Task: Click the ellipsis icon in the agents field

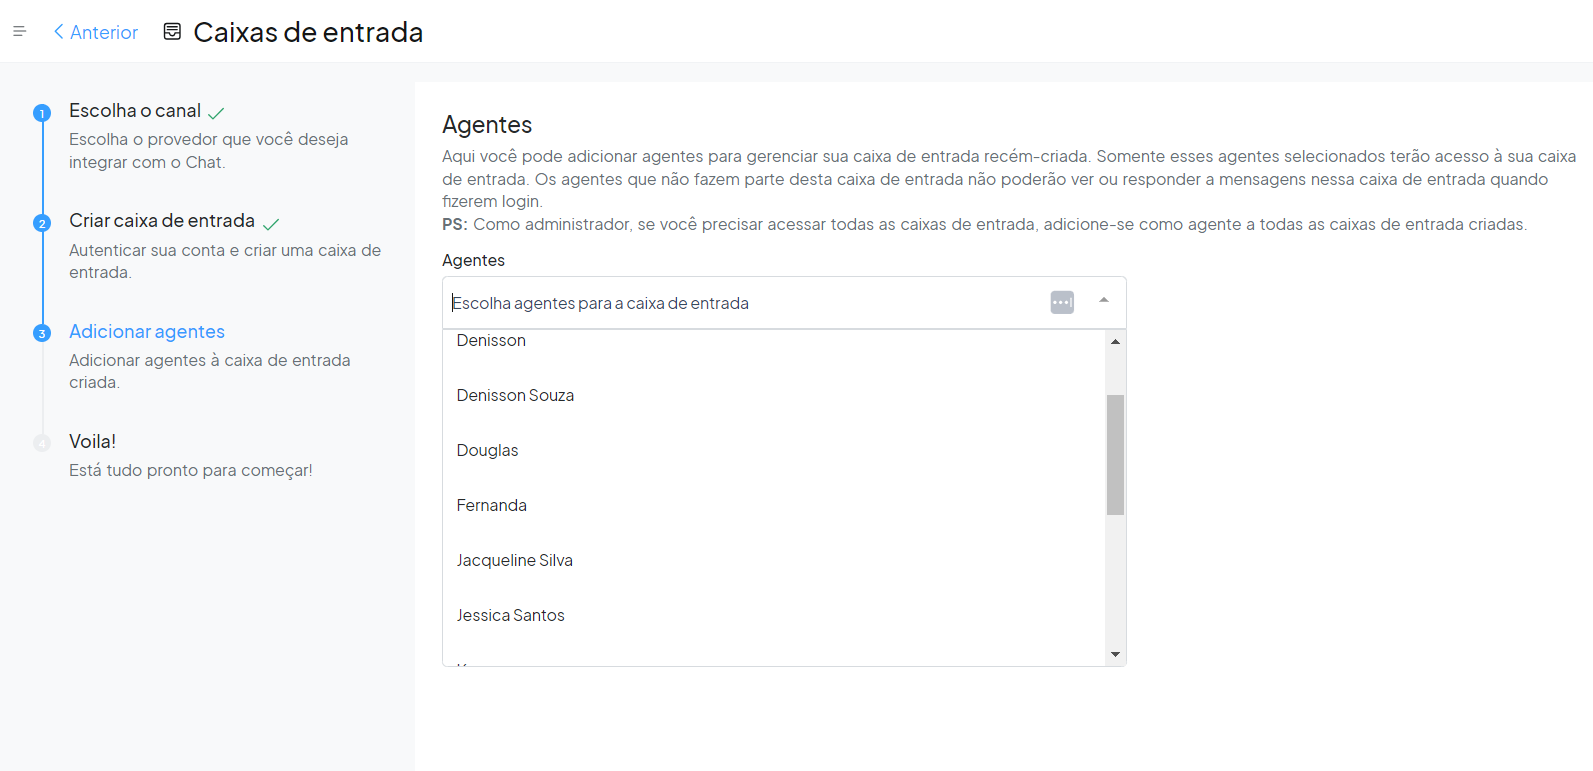Action: pyautogui.click(x=1062, y=302)
